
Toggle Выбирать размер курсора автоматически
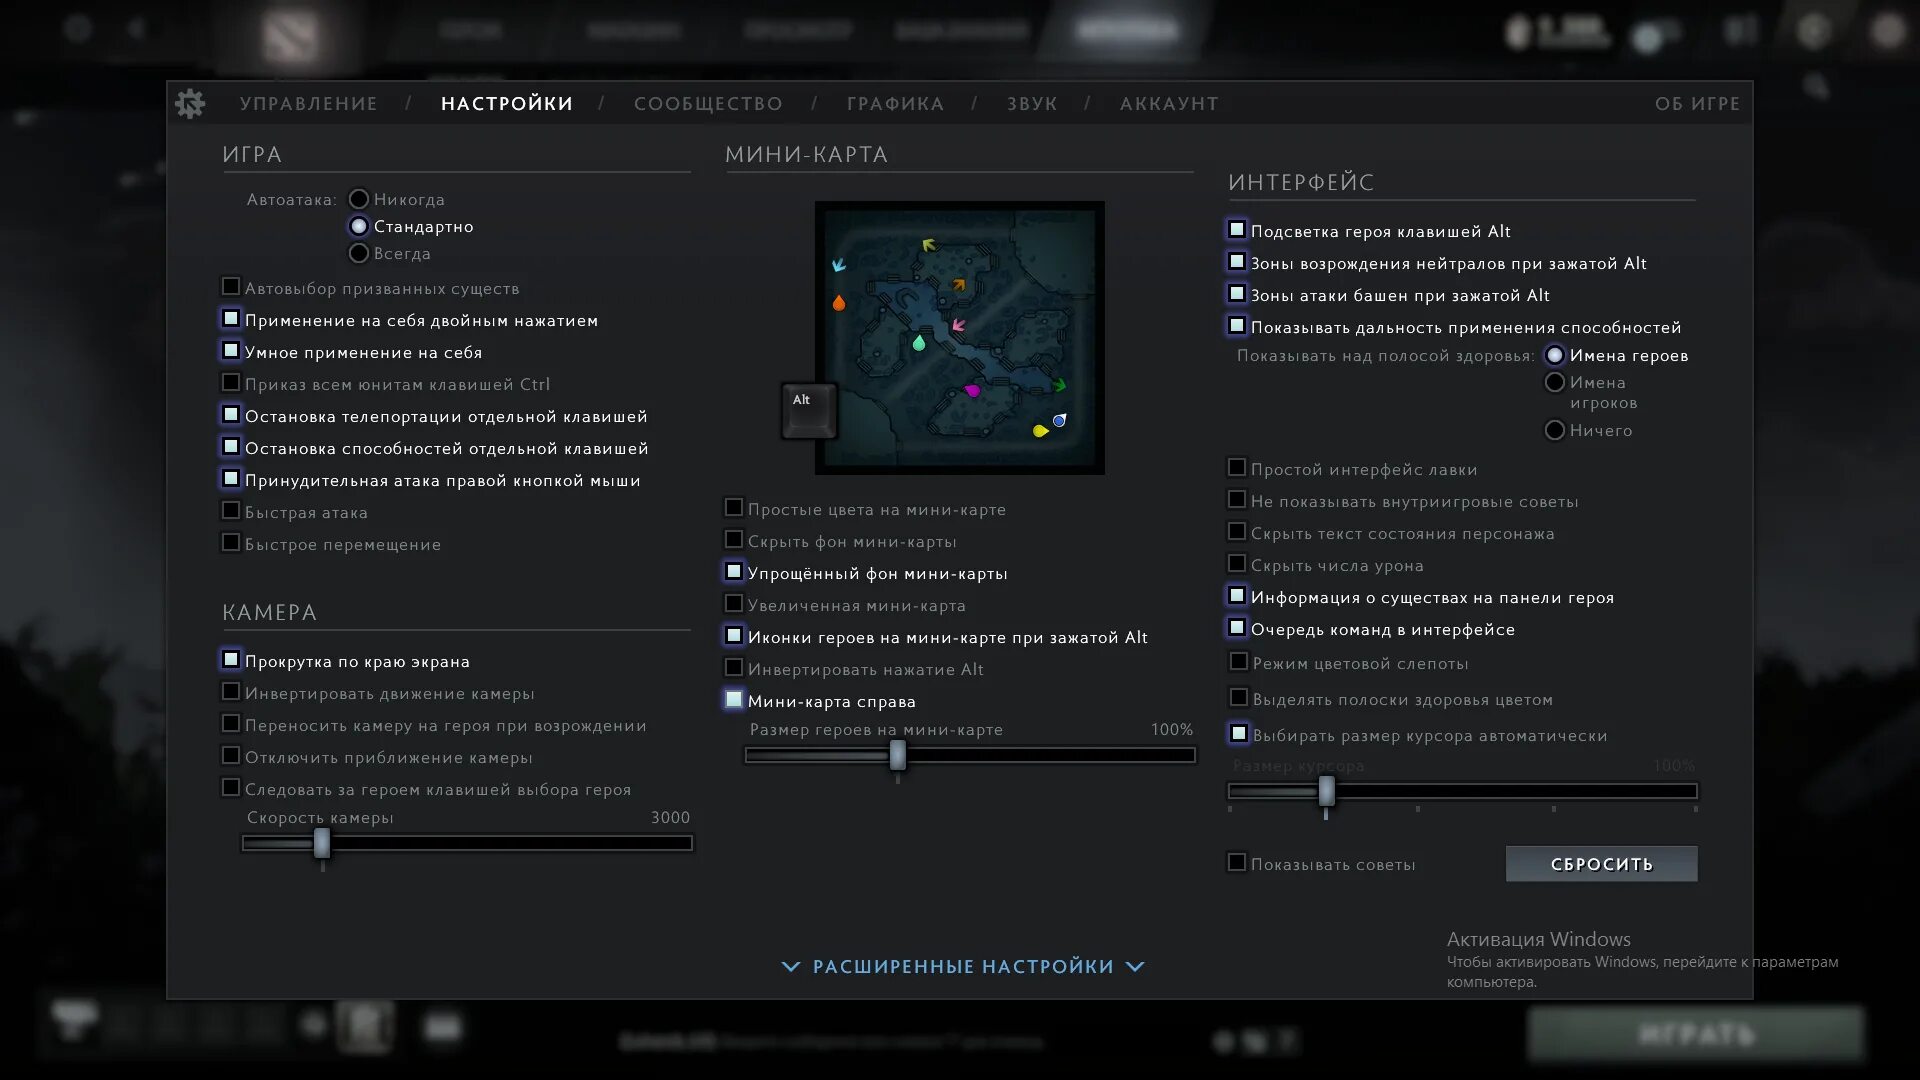click(x=1239, y=734)
